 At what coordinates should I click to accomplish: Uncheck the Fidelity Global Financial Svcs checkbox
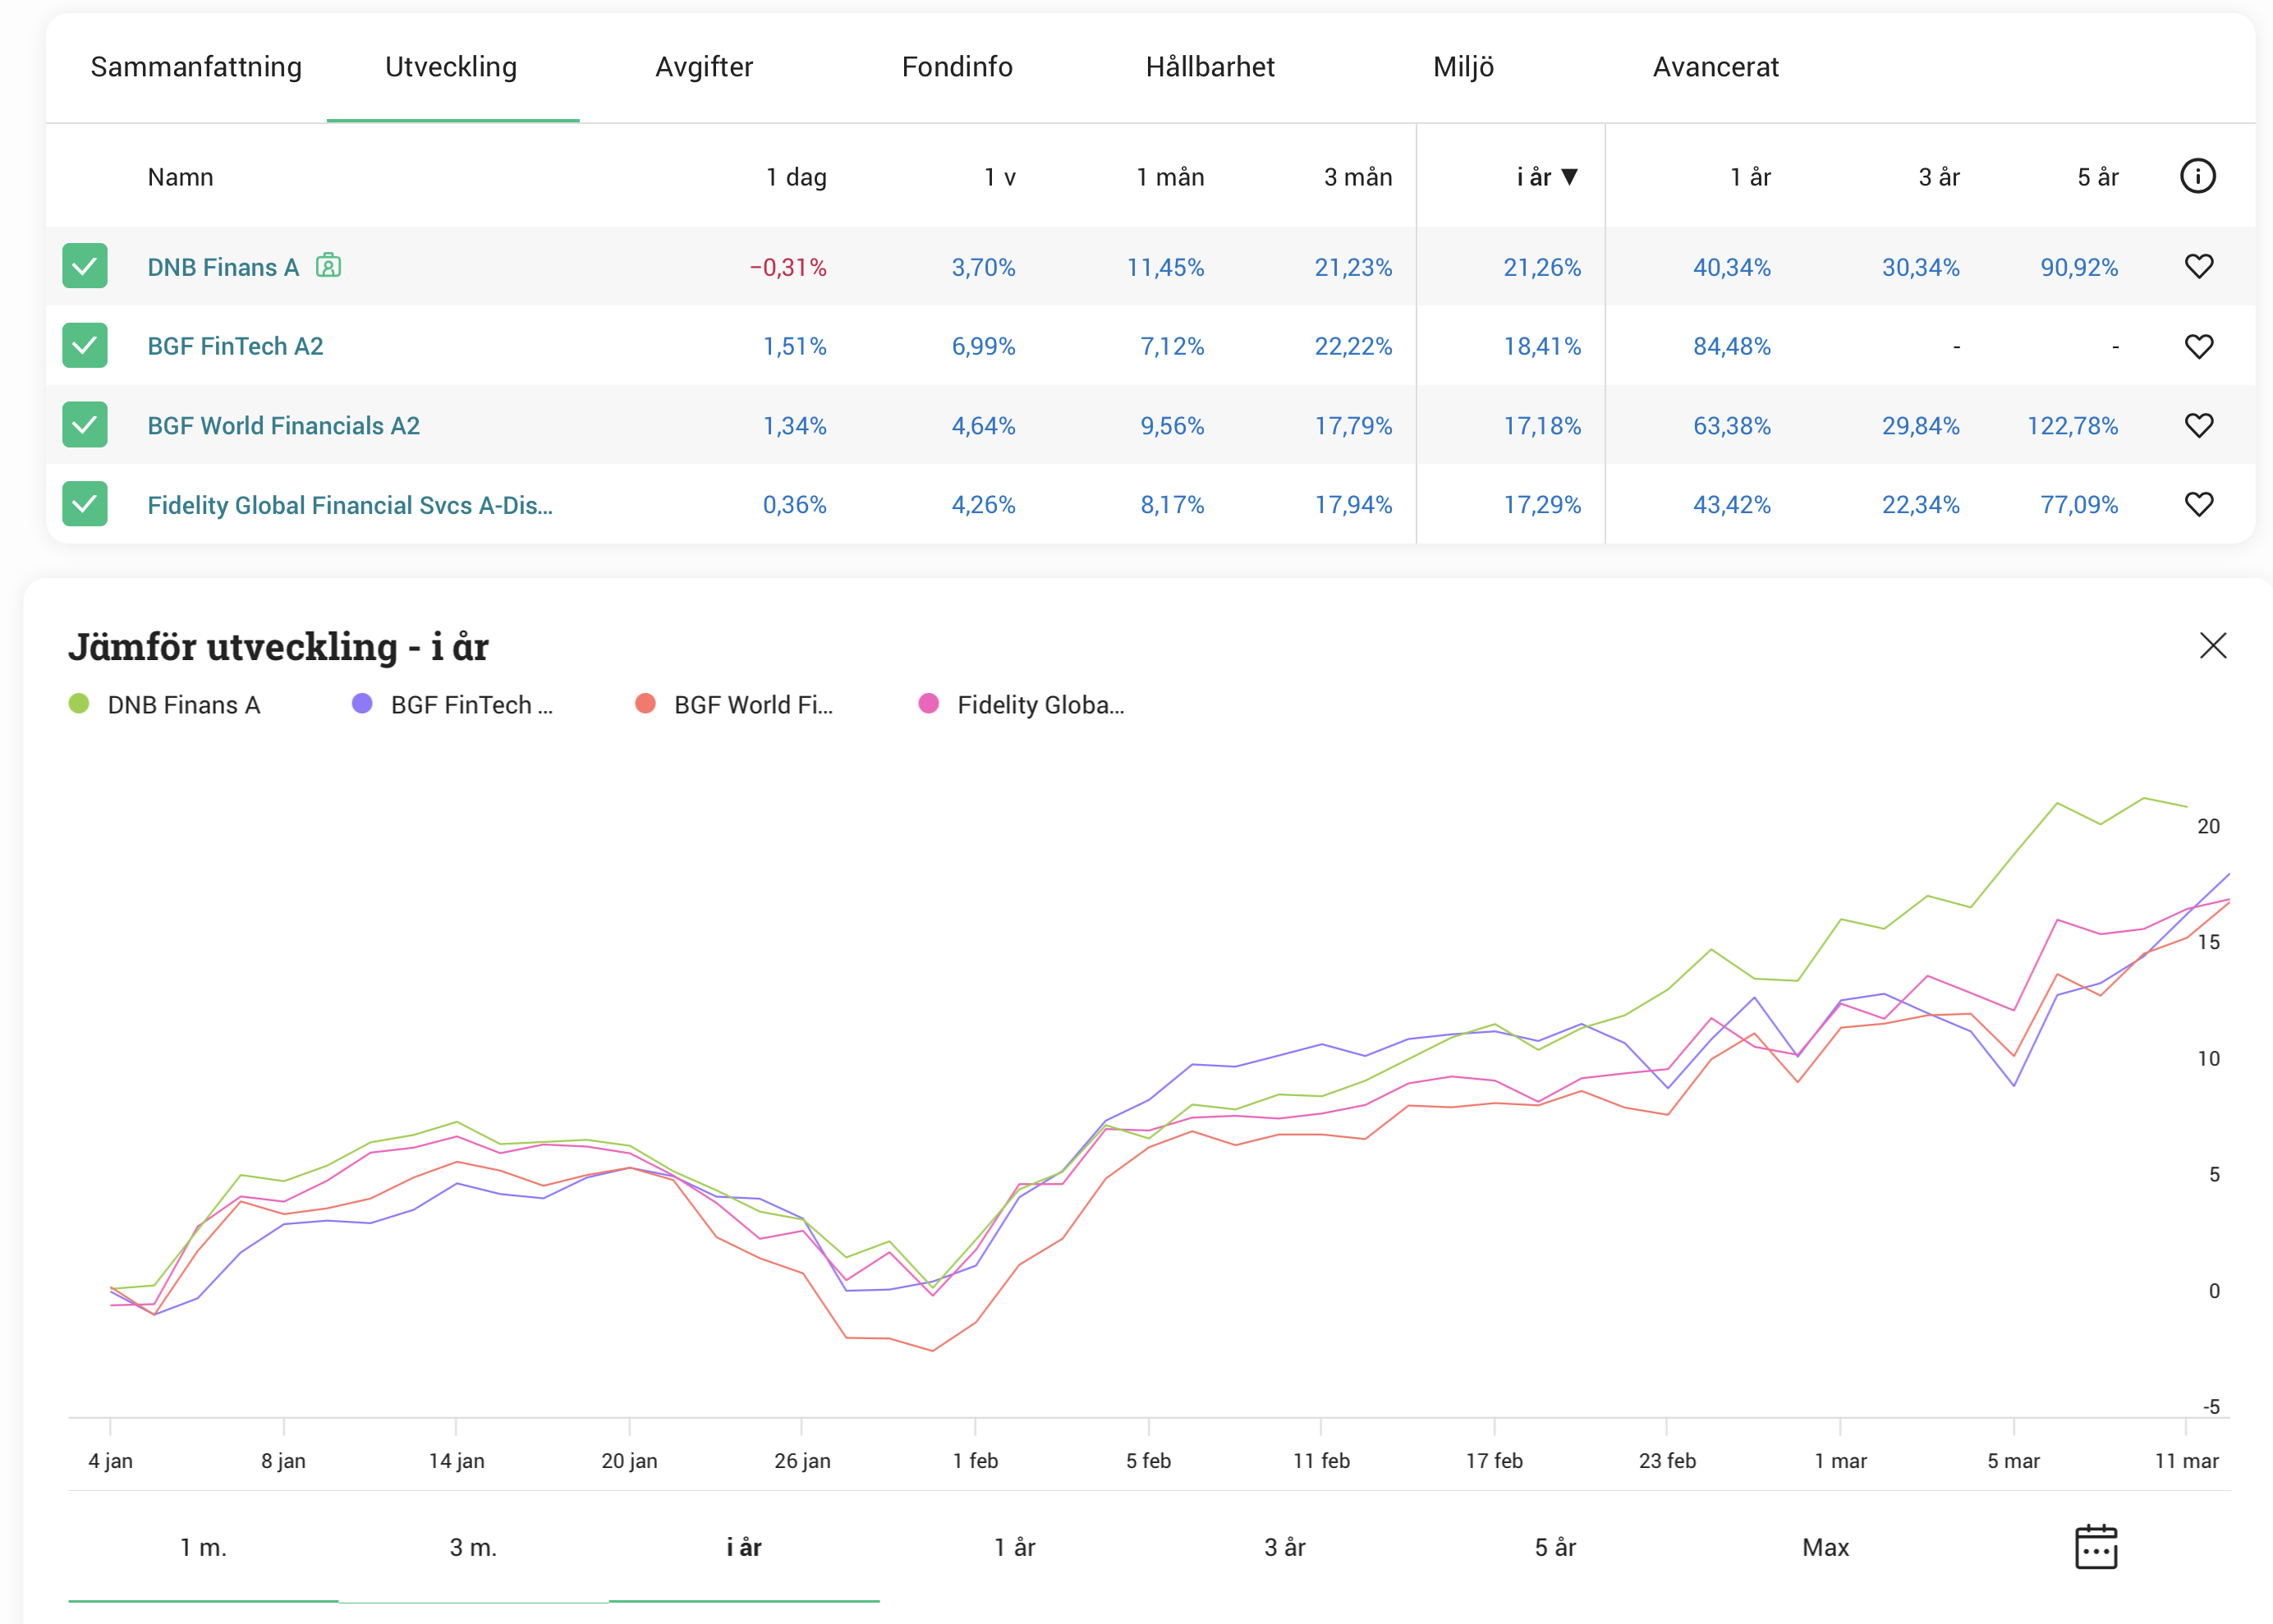coord(85,504)
